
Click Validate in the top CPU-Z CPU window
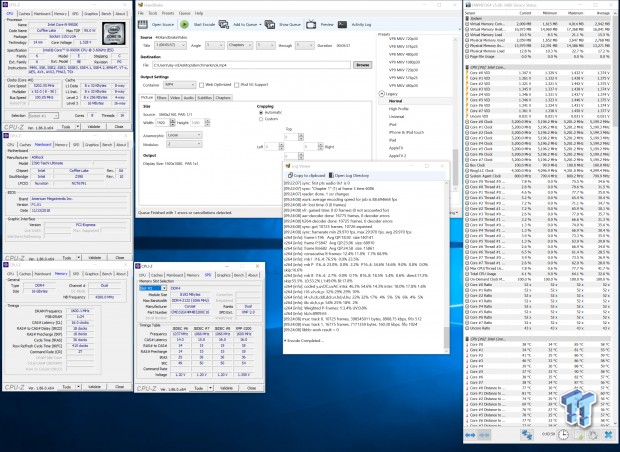click(x=94, y=127)
